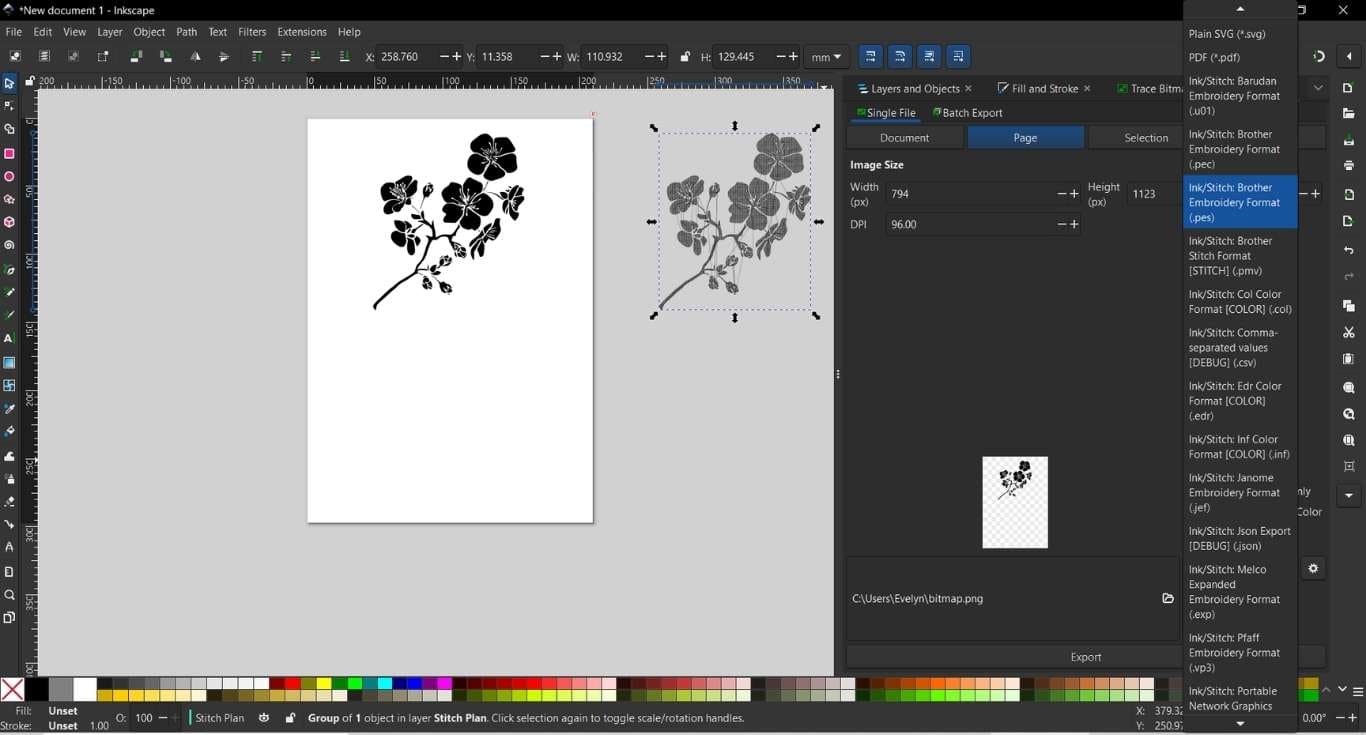Activate the Text tool
The image size is (1366, 735).
point(9,339)
